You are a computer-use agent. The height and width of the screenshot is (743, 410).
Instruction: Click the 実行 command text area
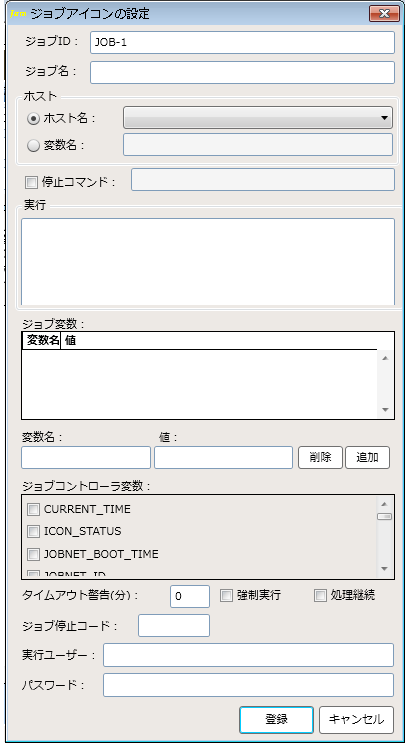(x=208, y=262)
